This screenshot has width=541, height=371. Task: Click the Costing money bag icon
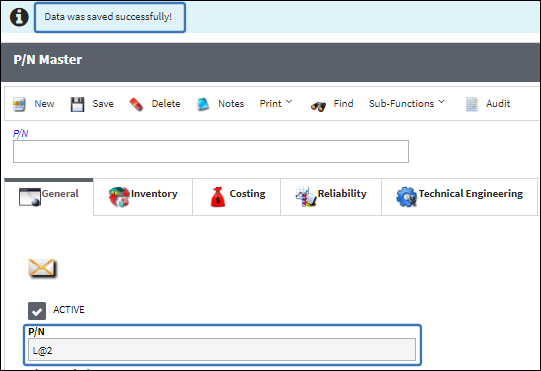[218, 197]
